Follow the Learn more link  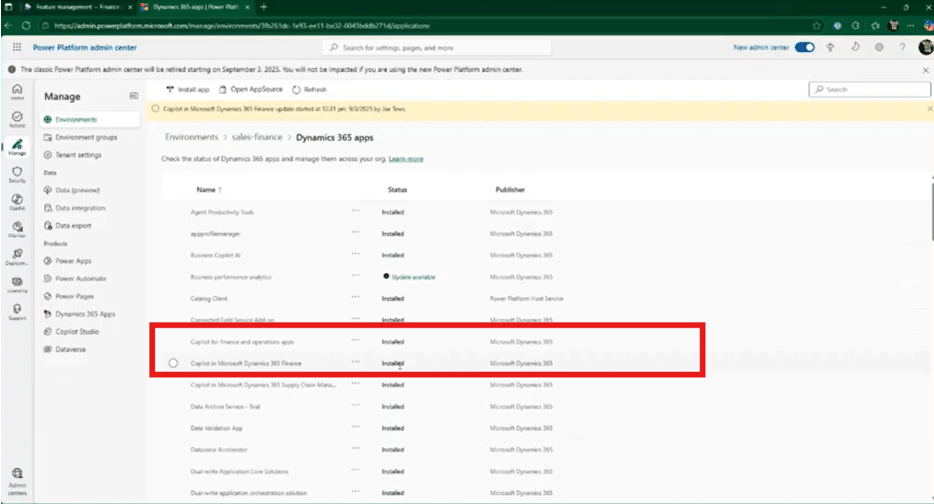pyautogui.click(x=406, y=159)
